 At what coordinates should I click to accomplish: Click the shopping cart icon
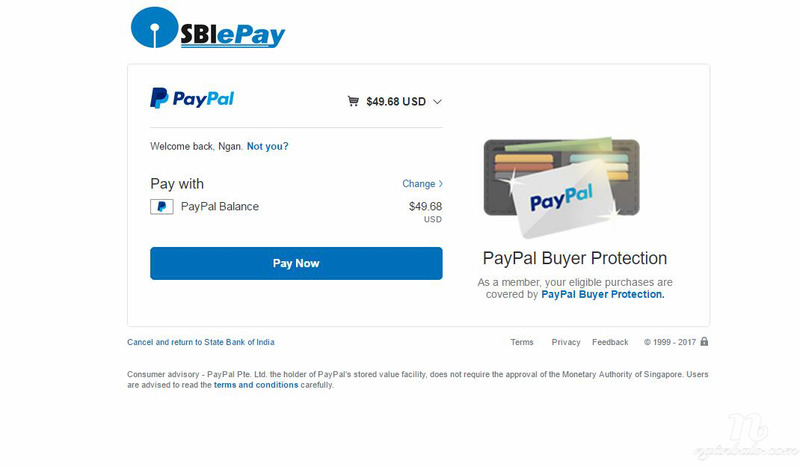click(x=353, y=101)
